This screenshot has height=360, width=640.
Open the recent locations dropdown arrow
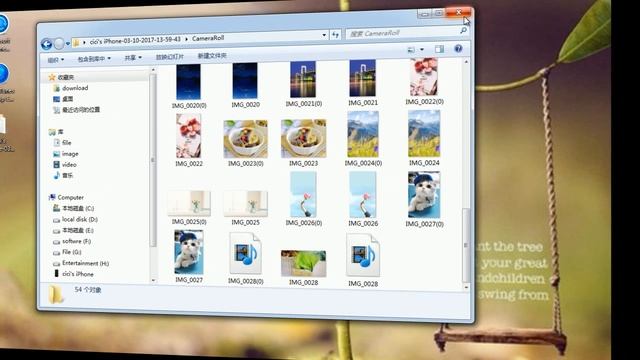[68, 43]
